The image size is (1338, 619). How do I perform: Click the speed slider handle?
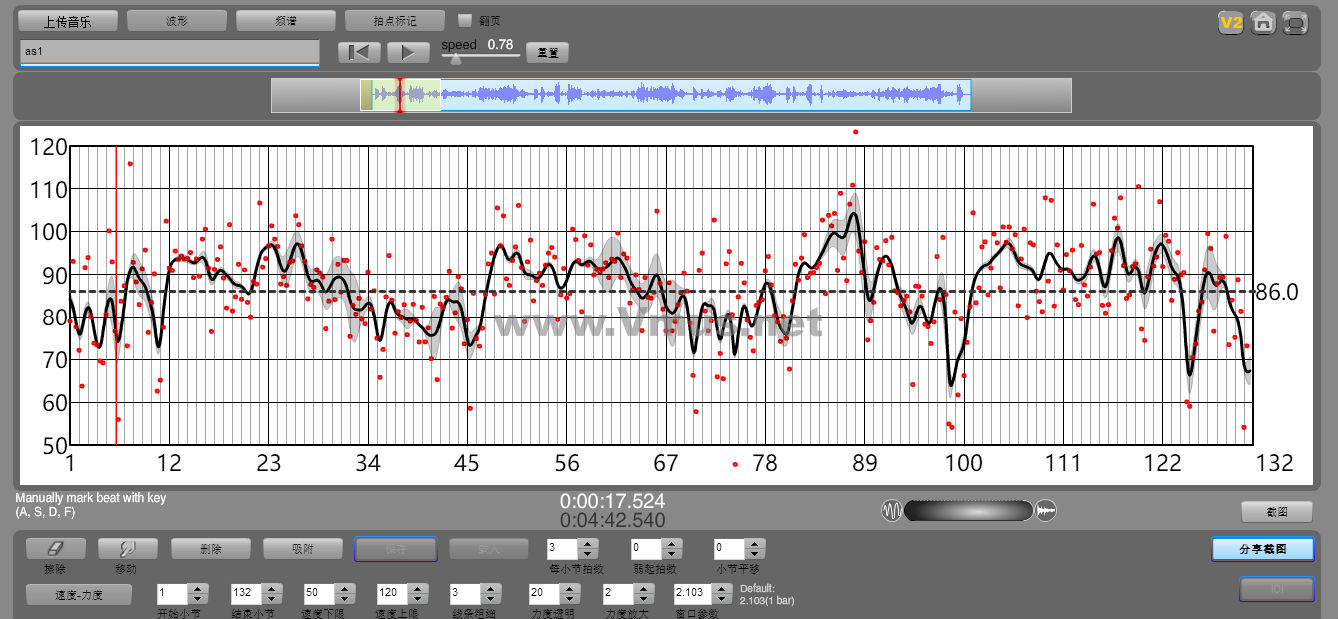pyautogui.click(x=456, y=58)
